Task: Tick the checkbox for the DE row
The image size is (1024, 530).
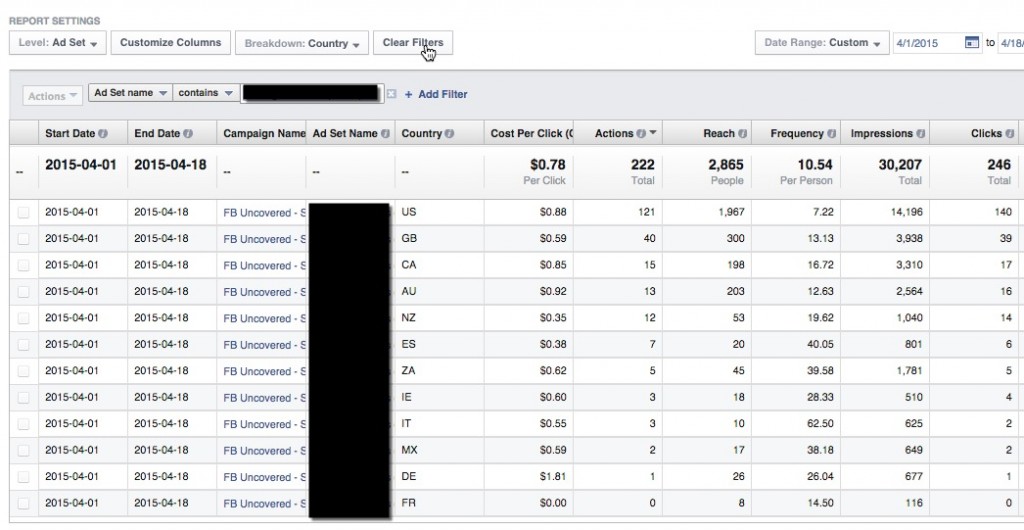Action: click(24, 476)
